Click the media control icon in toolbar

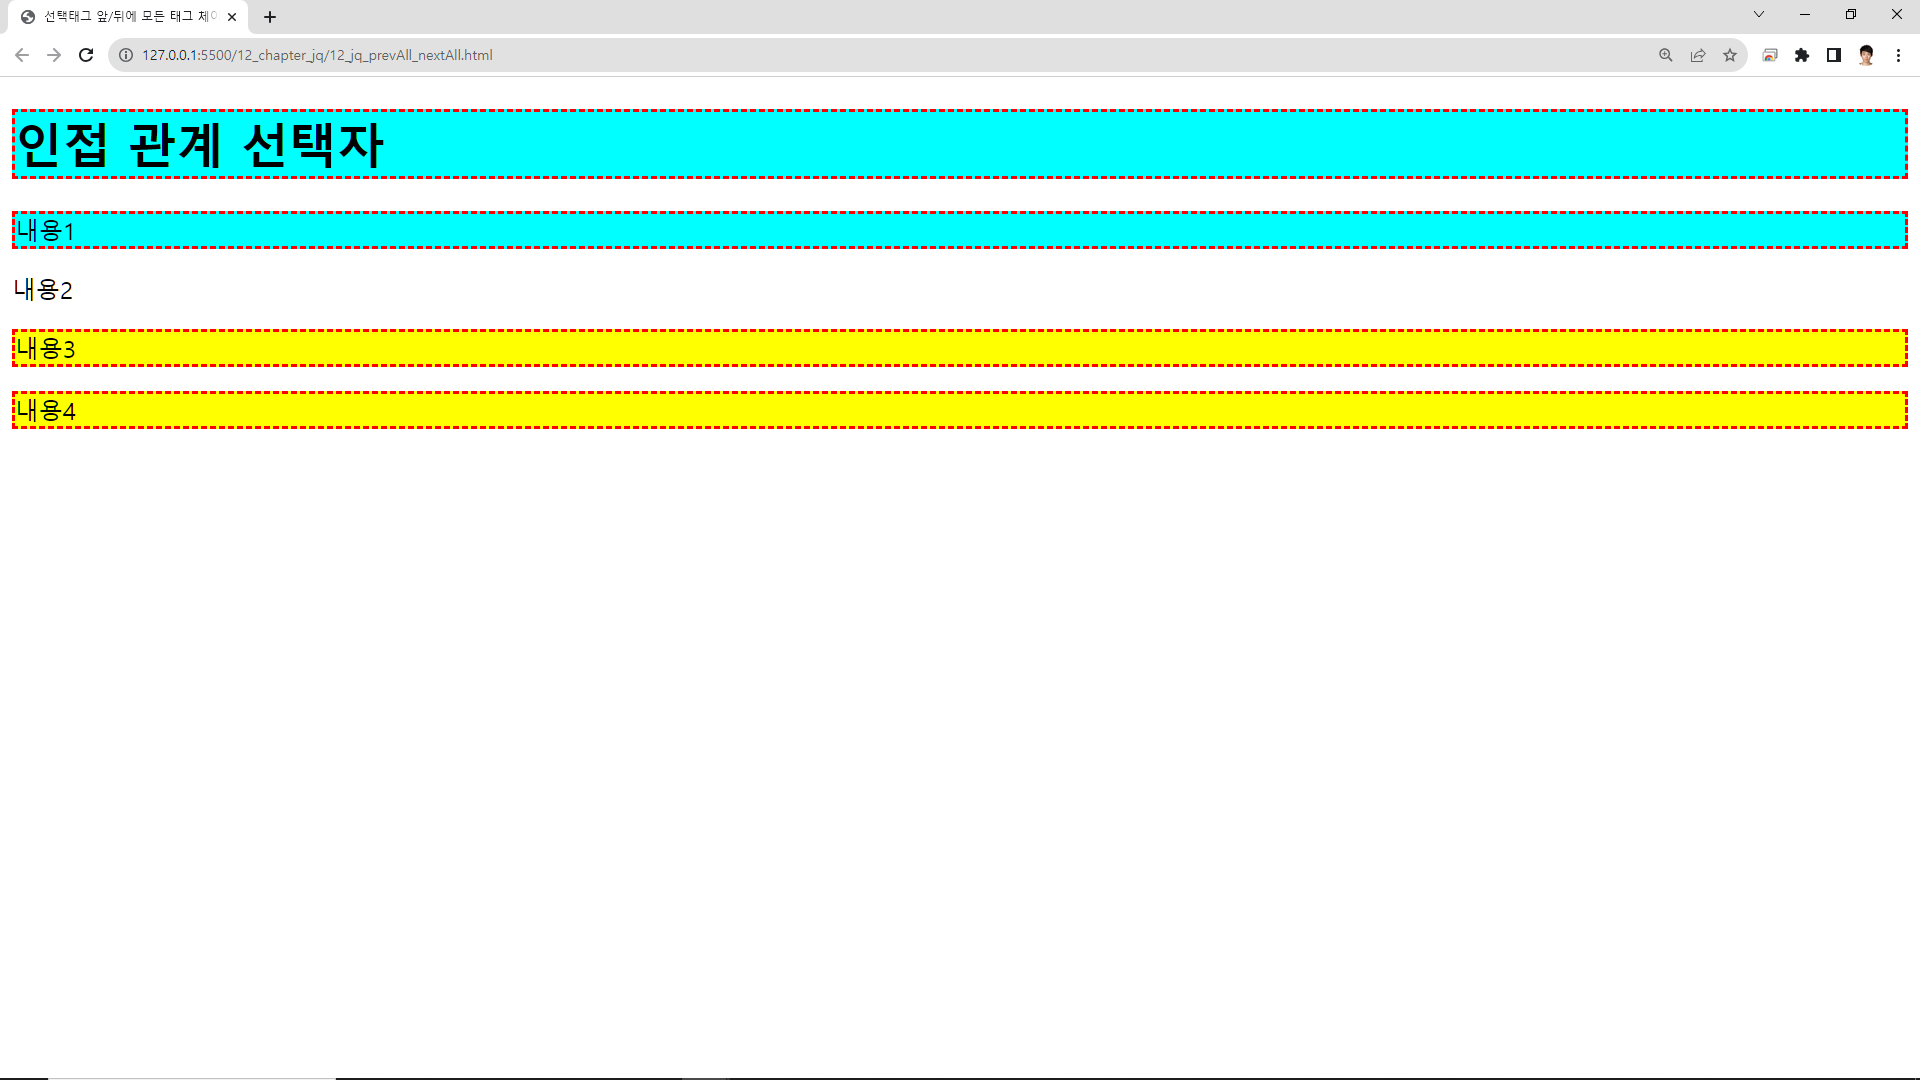1770,55
